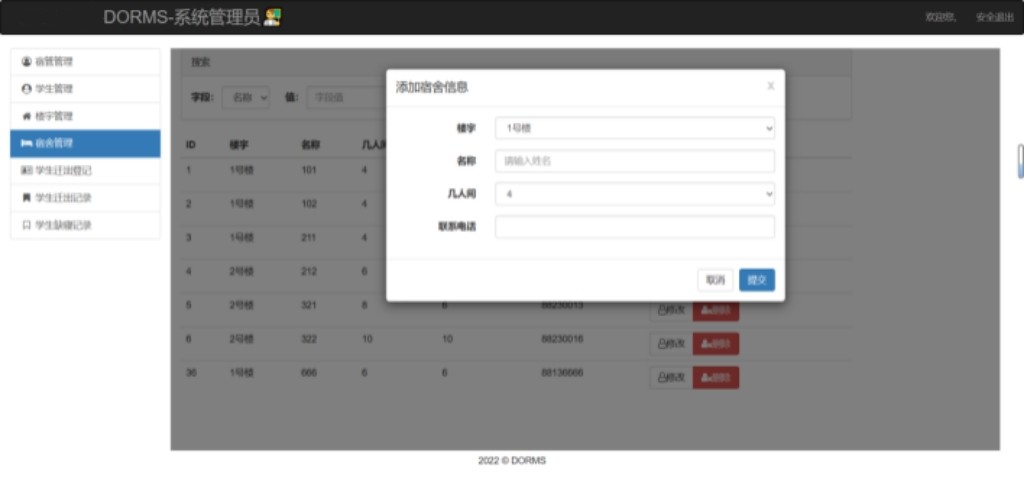Open the 字段 dropdown in search panel
The height and width of the screenshot is (504, 1024).
[246, 97]
